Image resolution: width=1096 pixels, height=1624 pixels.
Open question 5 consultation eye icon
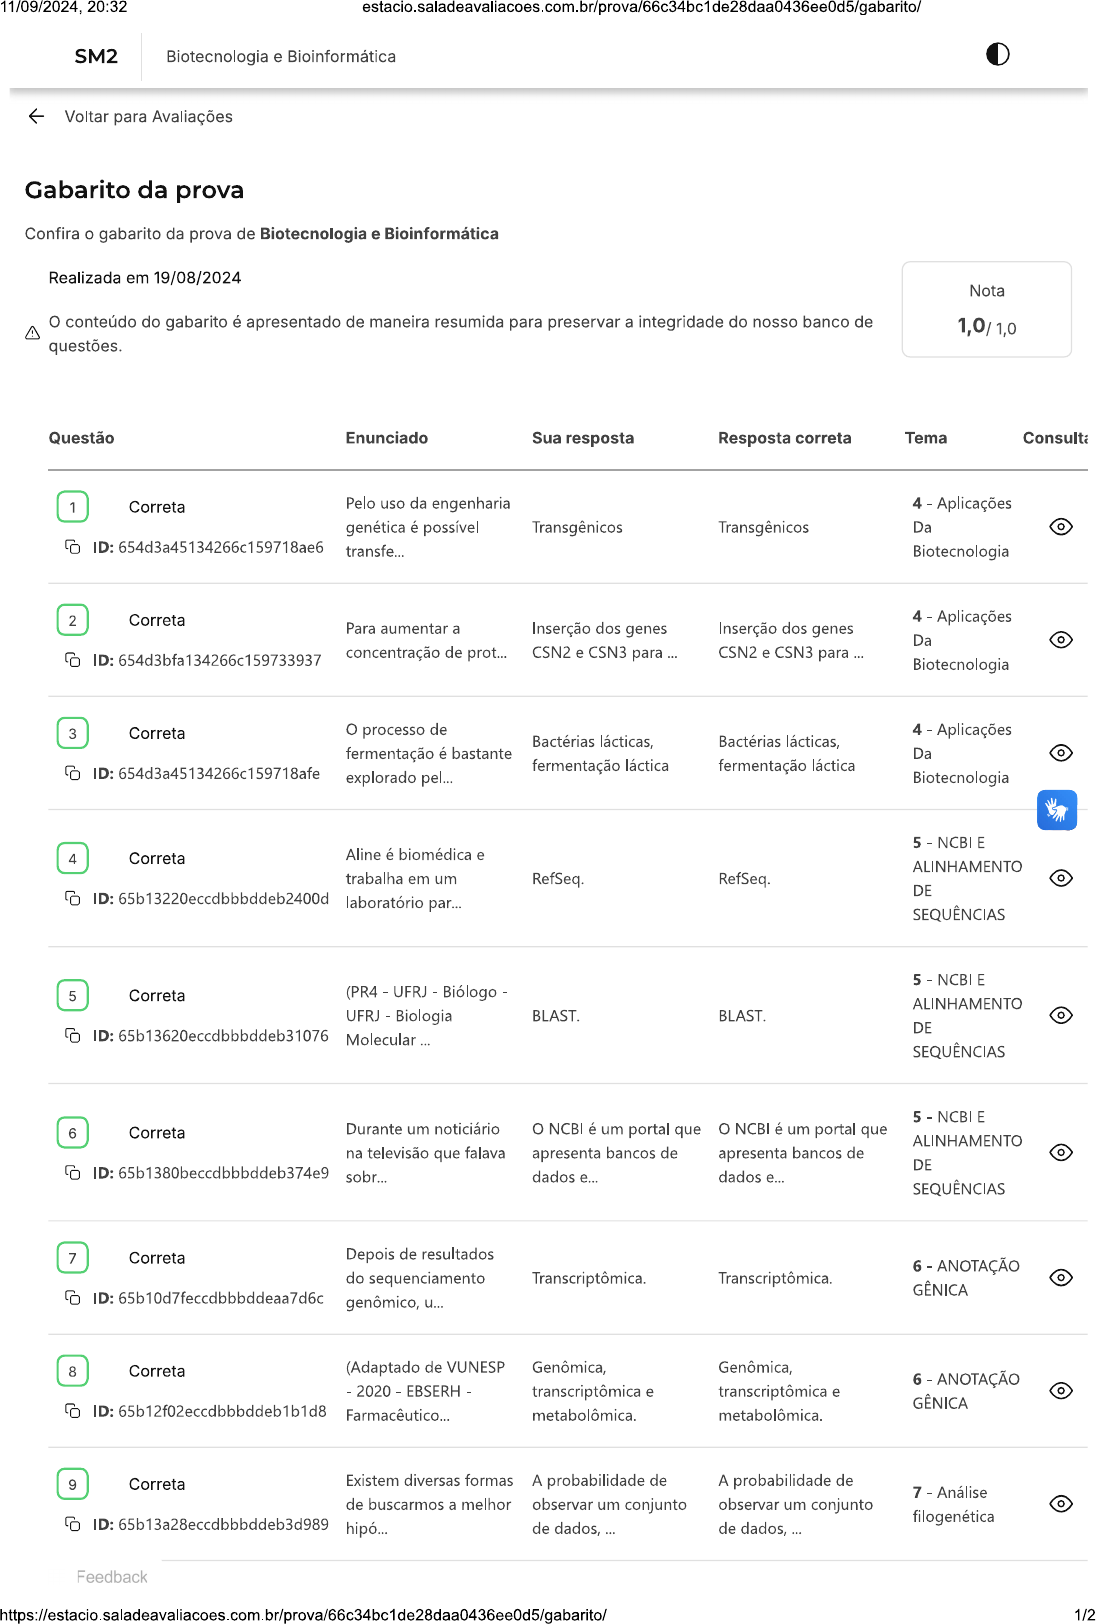[x=1061, y=1015]
